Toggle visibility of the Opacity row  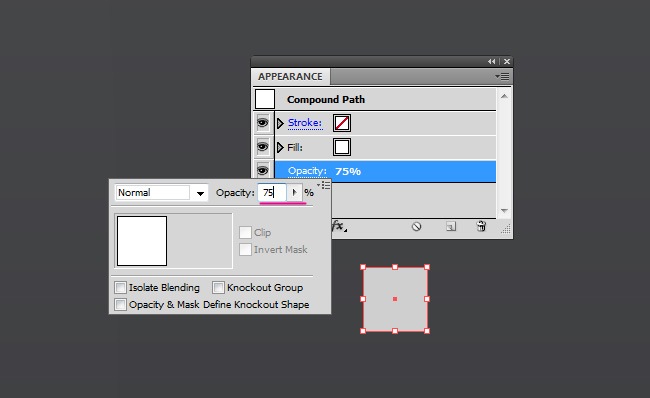click(x=262, y=170)
